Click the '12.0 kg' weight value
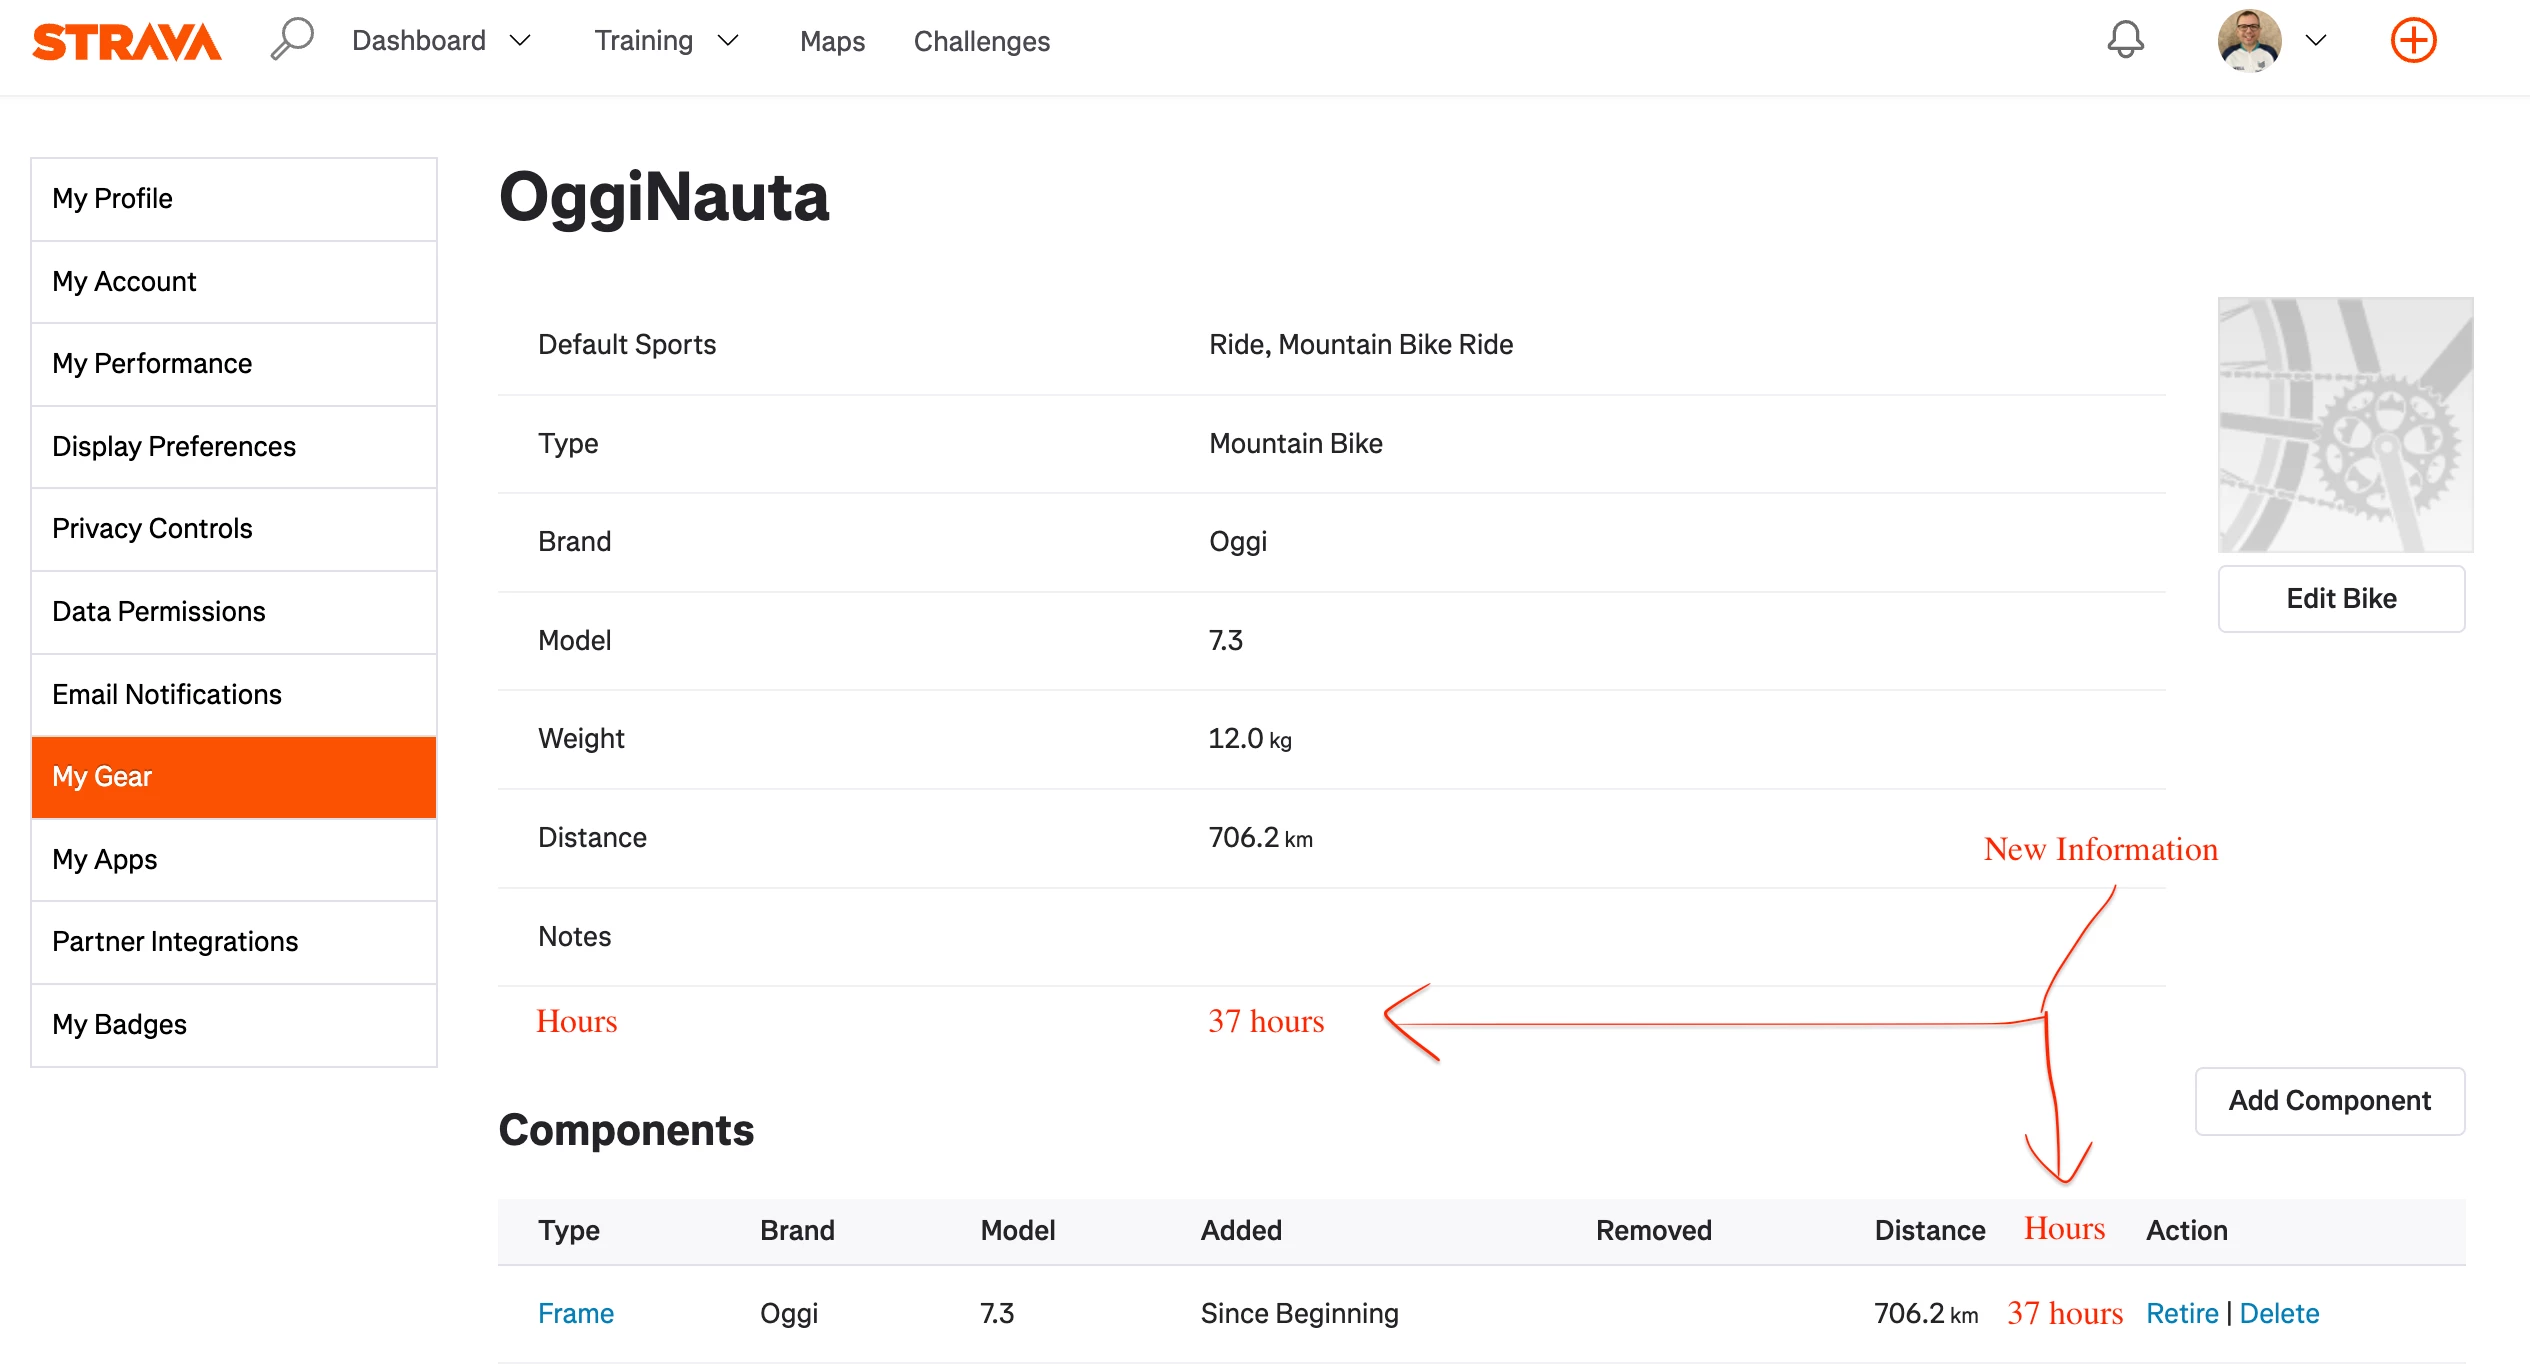Viewport: 2530px width, 1370px height. point(1250,739)
